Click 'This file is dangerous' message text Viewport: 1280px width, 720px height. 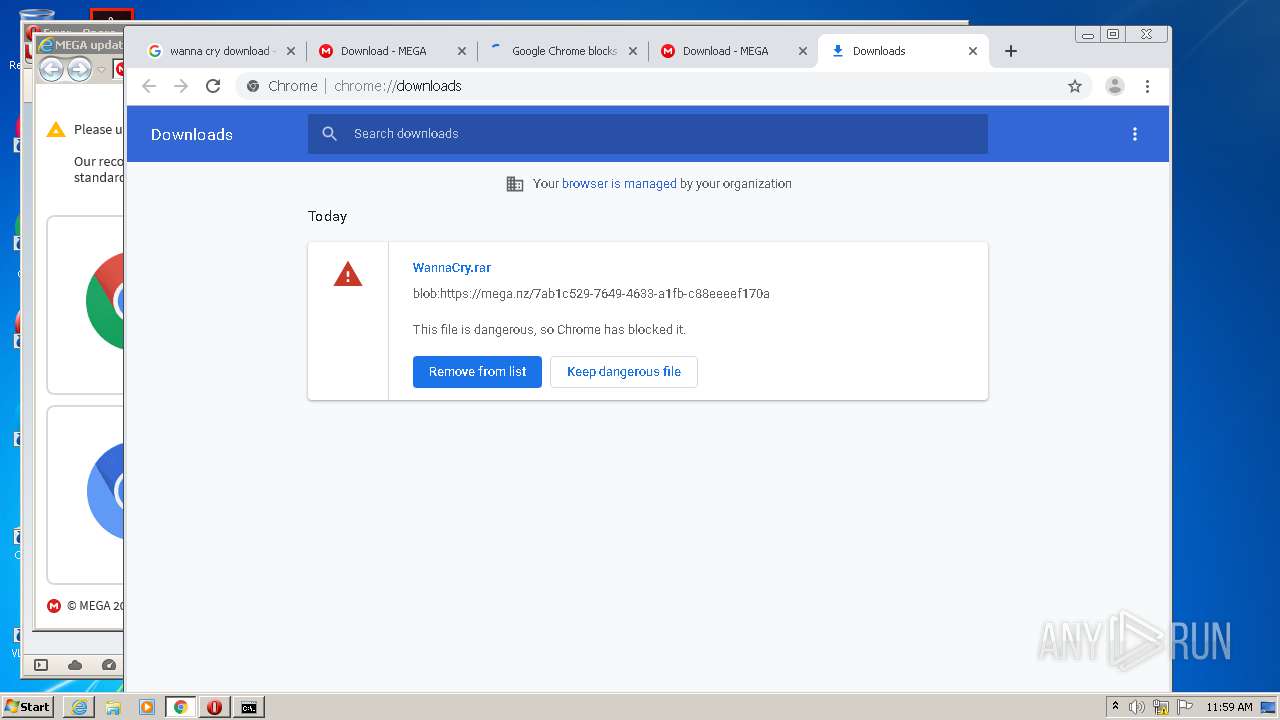(x=549, y=330)
